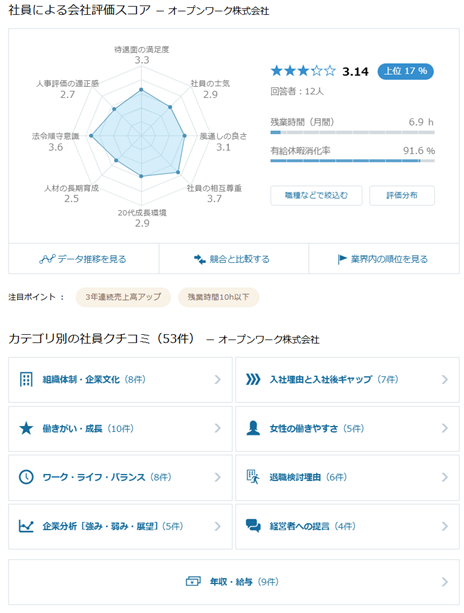Click the triple chevron icon for 入社理由
This screenshot has width=464, height=613.
click(x=253, y=379)
